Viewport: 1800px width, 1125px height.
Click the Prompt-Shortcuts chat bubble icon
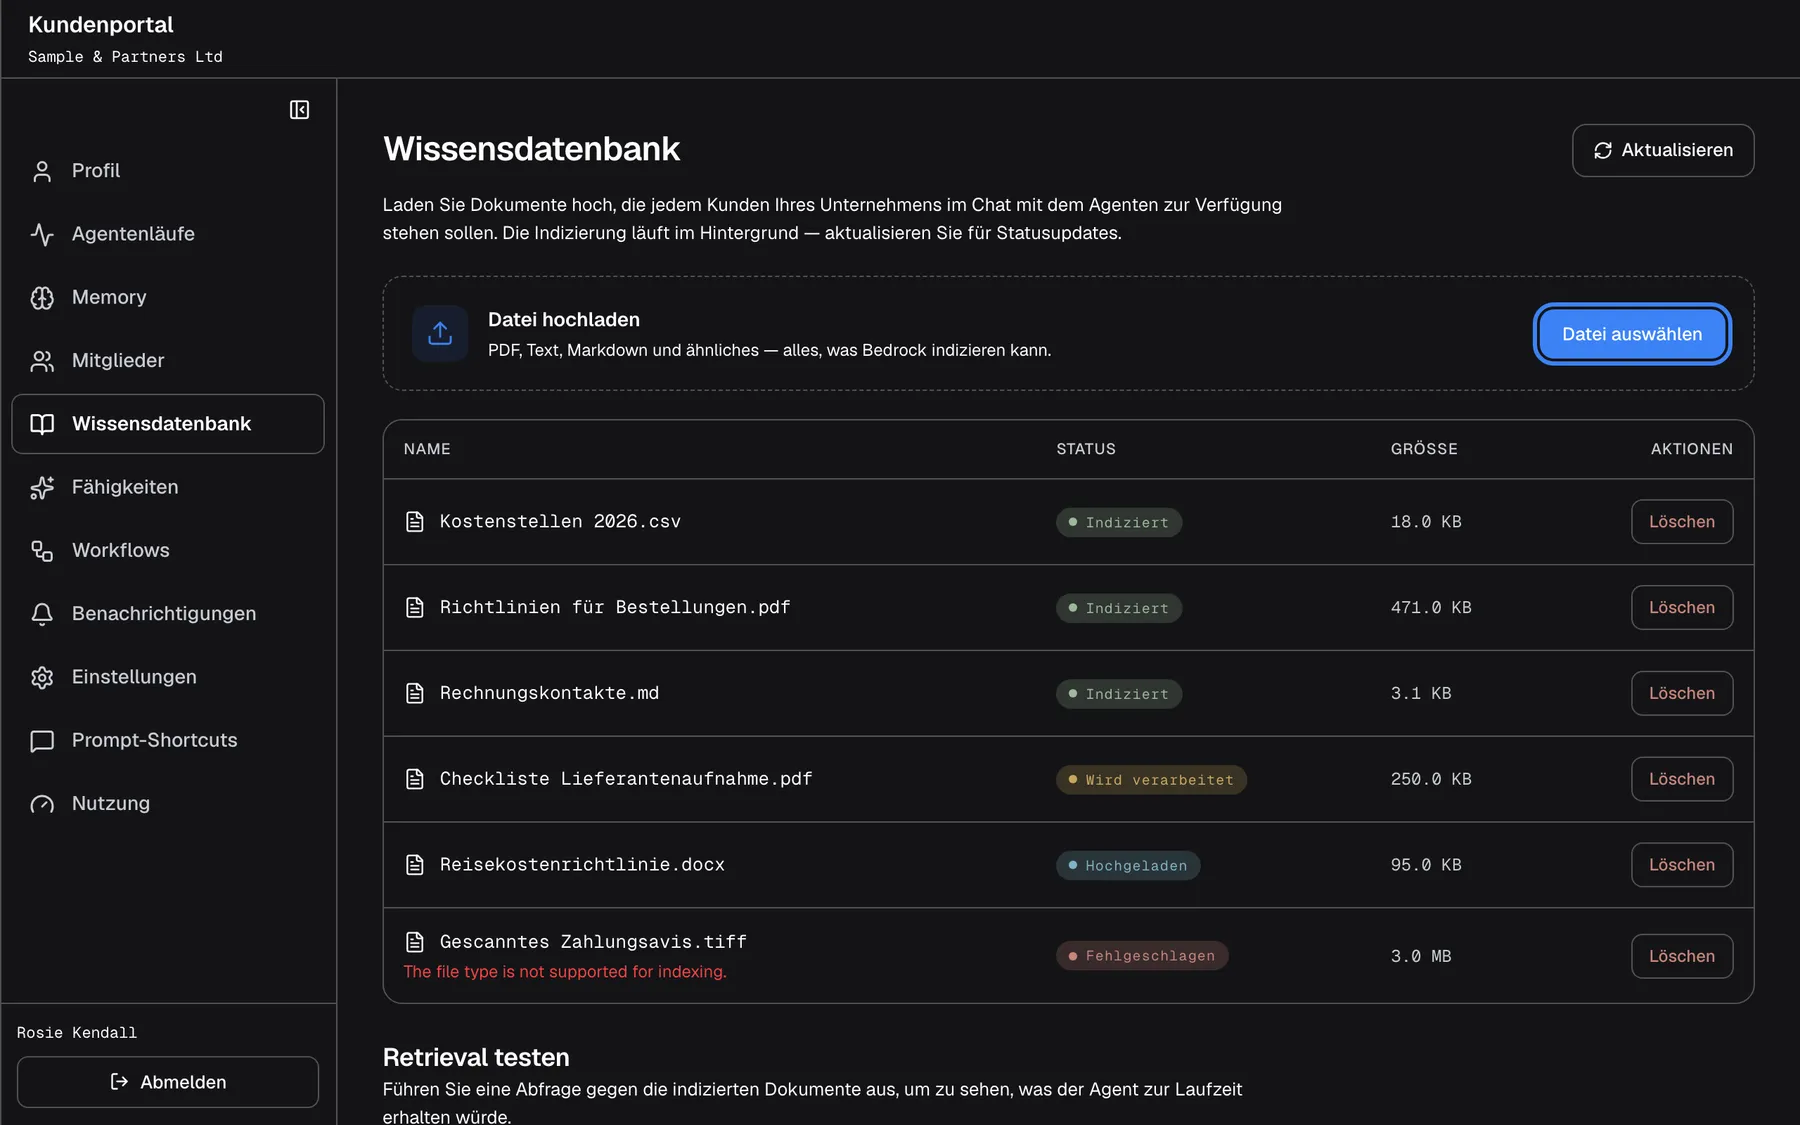tap(42, 741)
